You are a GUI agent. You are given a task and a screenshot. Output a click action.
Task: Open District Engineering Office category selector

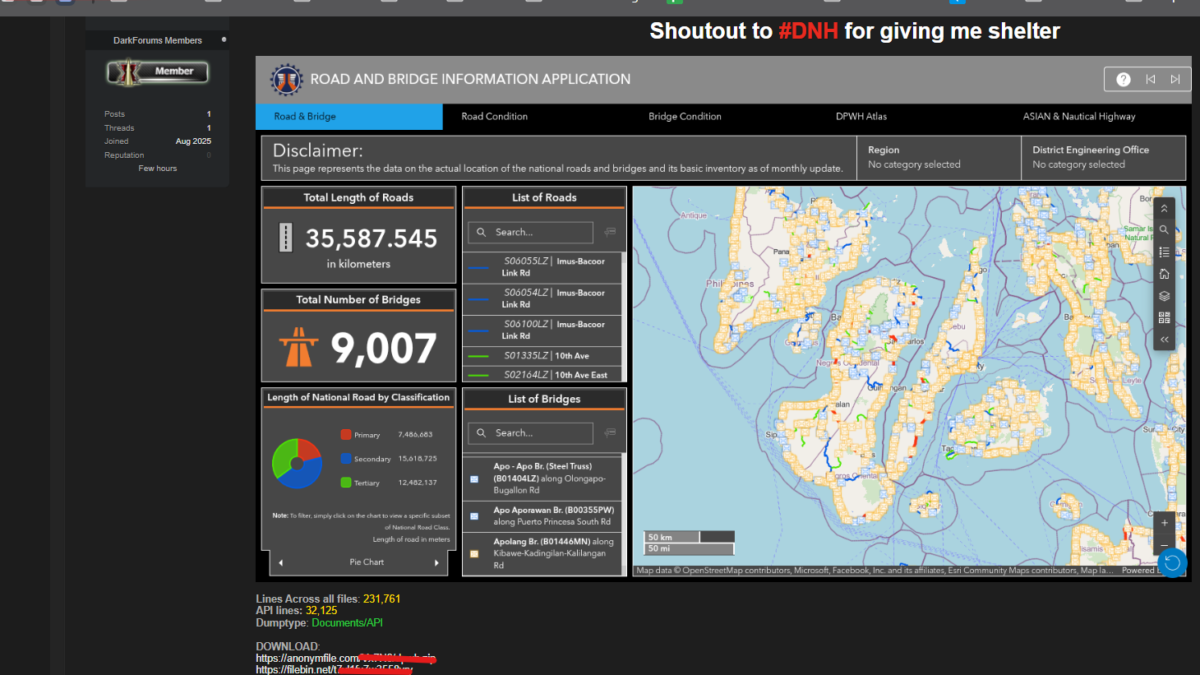click(1102, 158)
